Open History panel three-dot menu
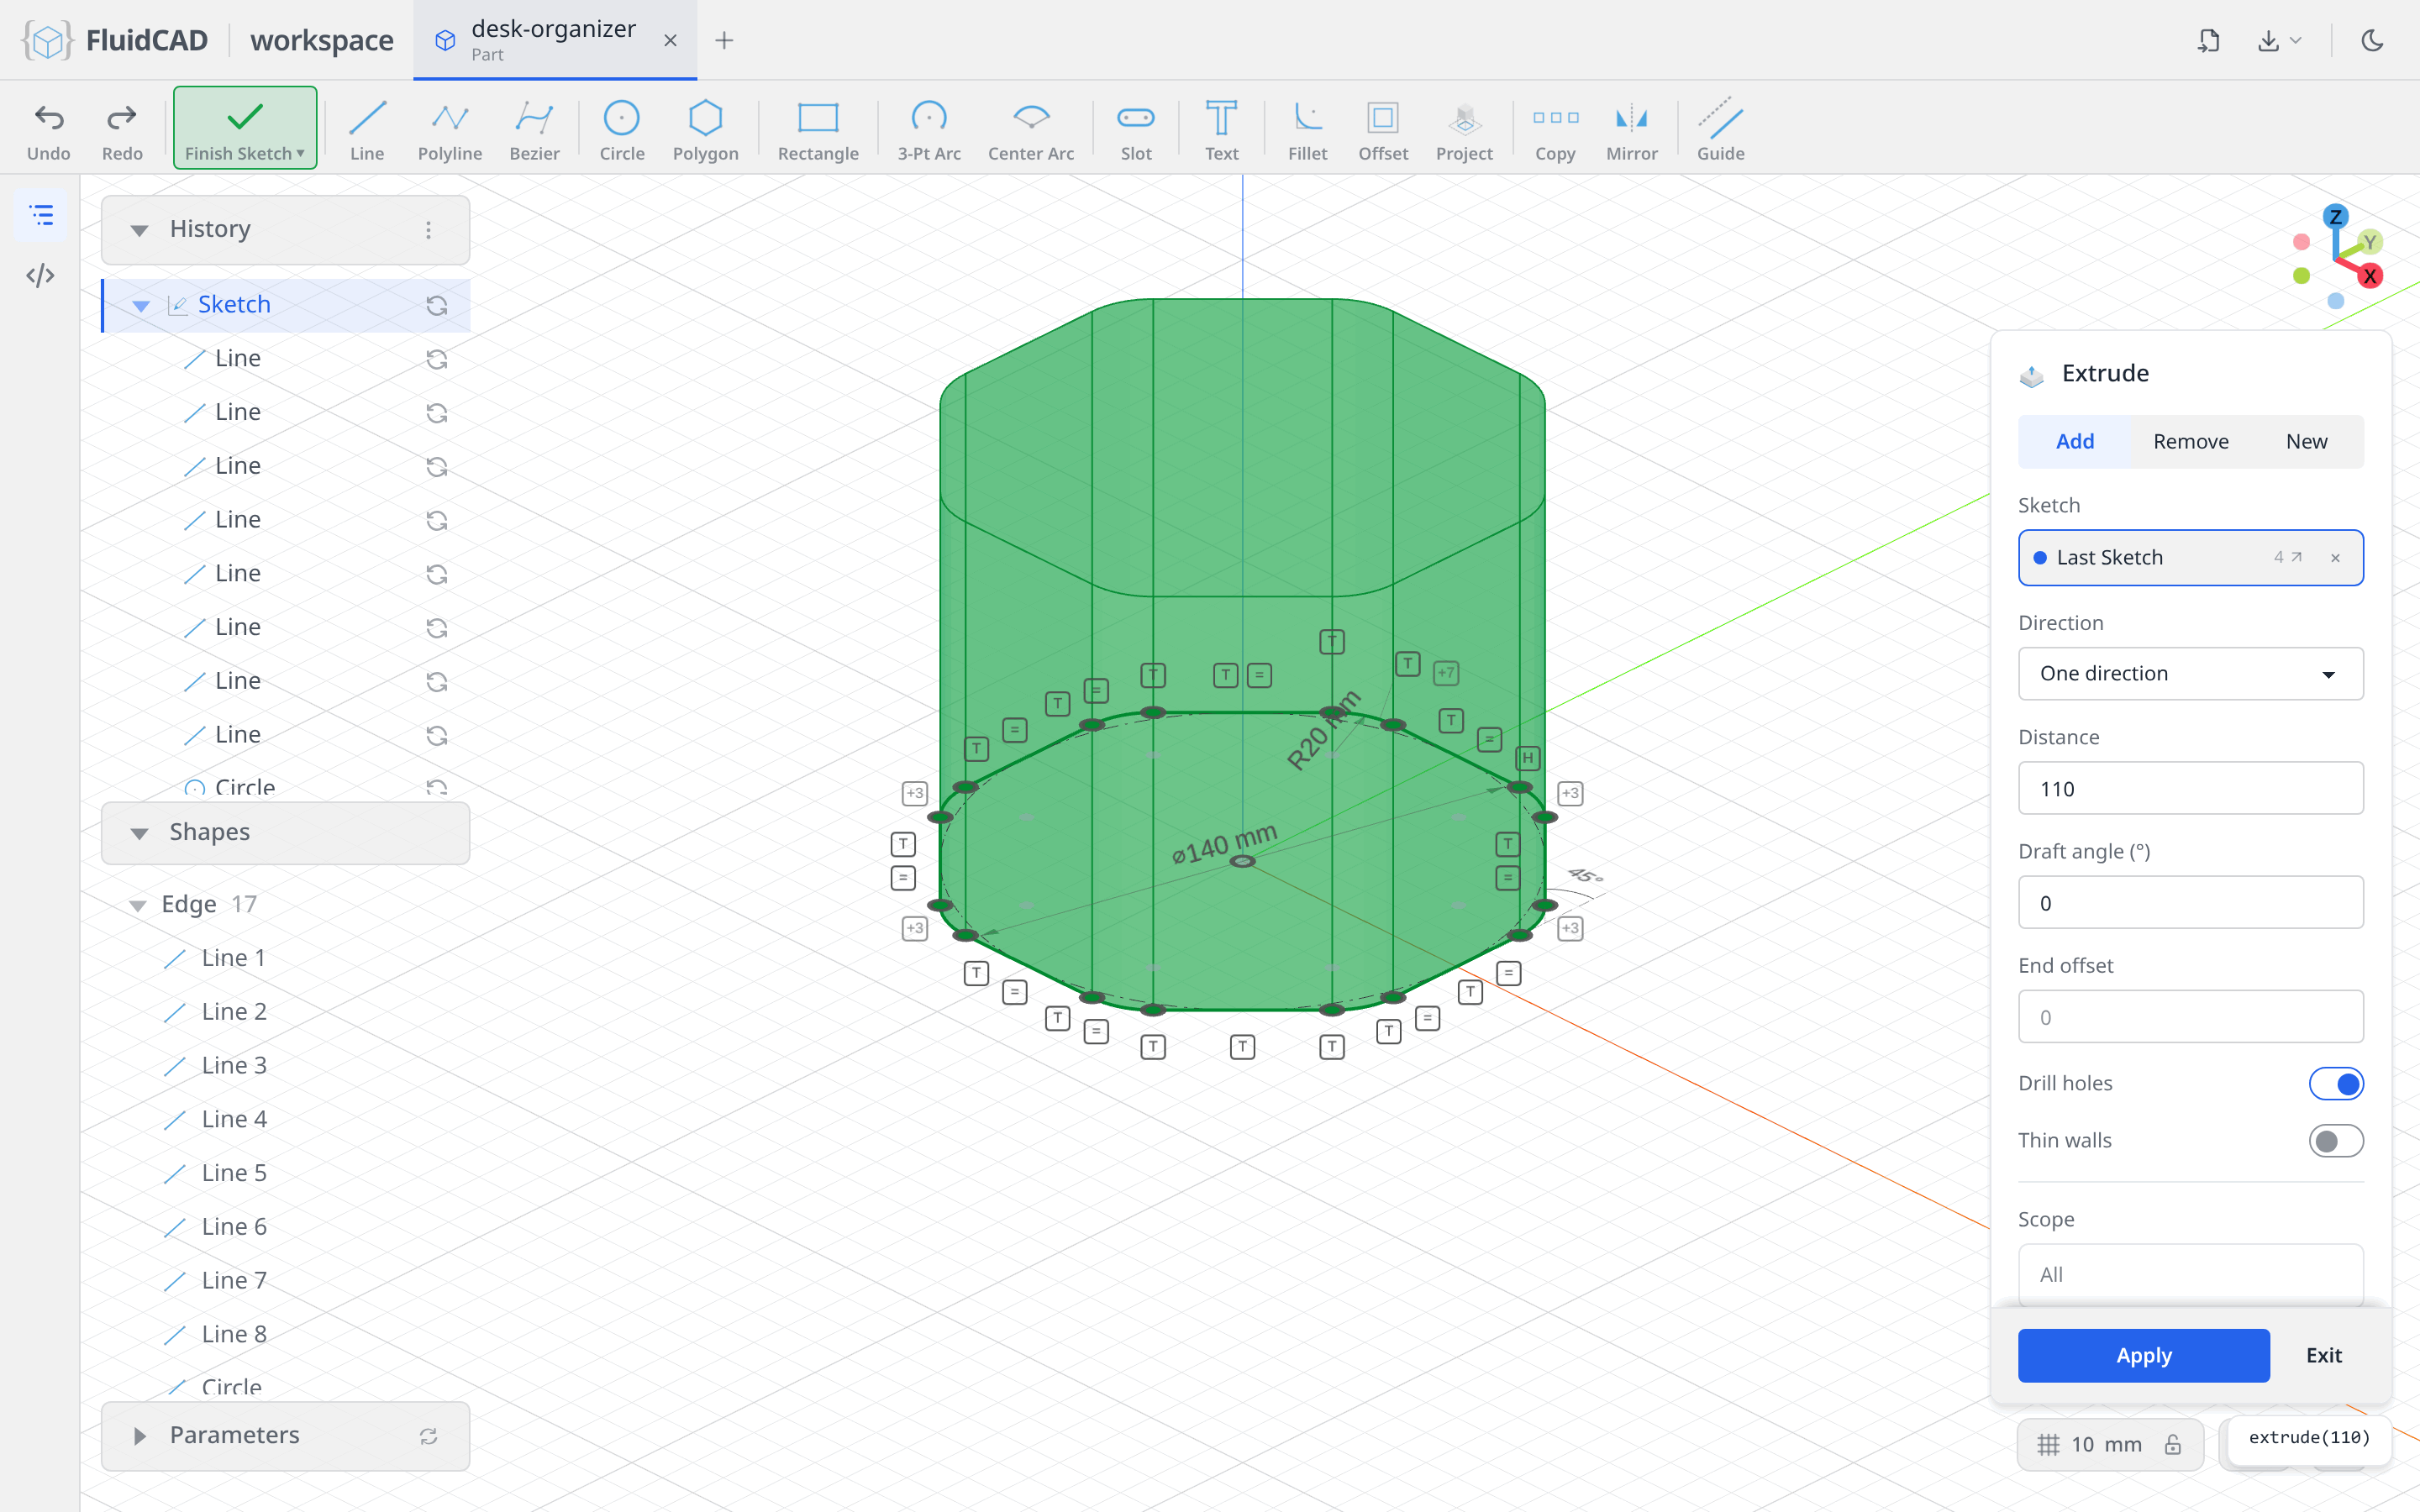 [428, 230]
